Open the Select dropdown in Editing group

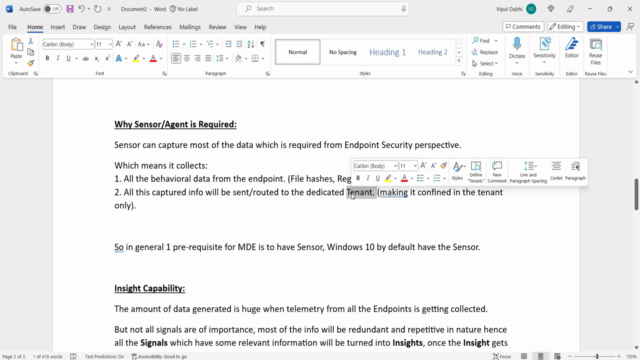(x=485, y=64)
